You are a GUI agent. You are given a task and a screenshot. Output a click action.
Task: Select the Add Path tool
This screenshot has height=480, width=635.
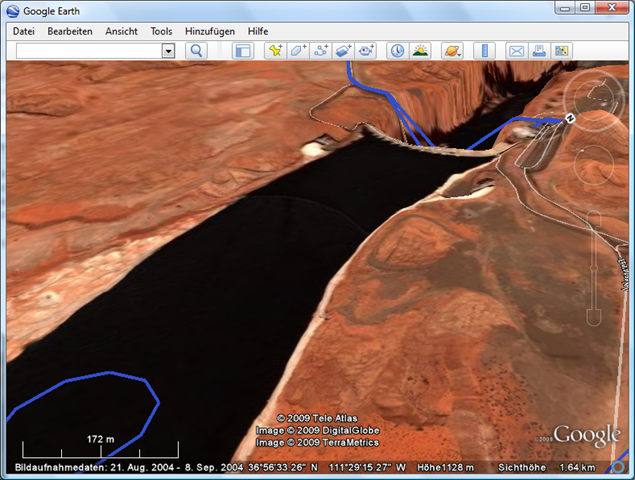point(321,50)
